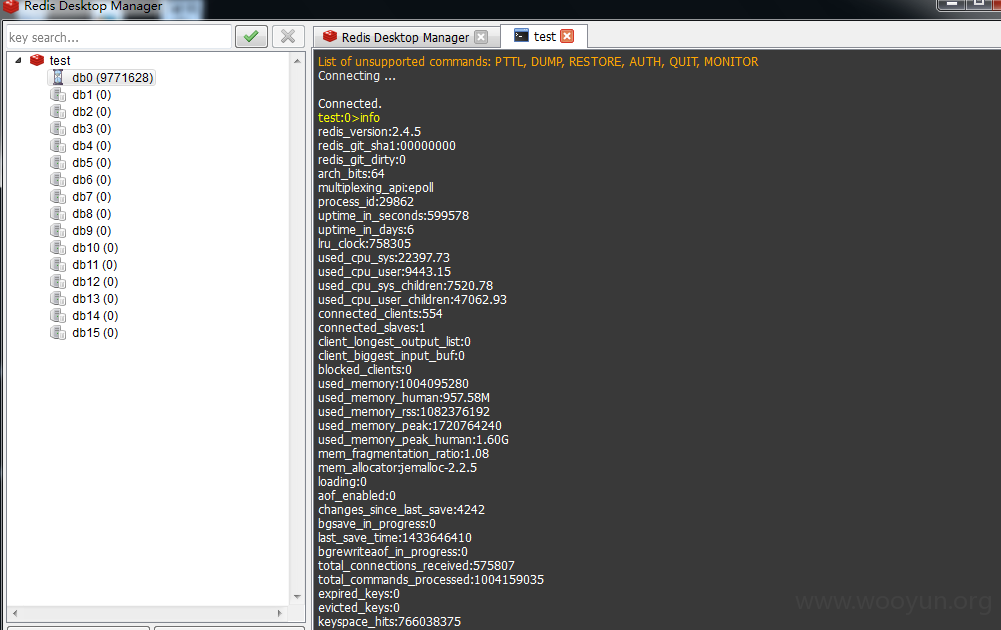
Task: Select the db9 (0) database entry
Action: (x=91, y=230)
